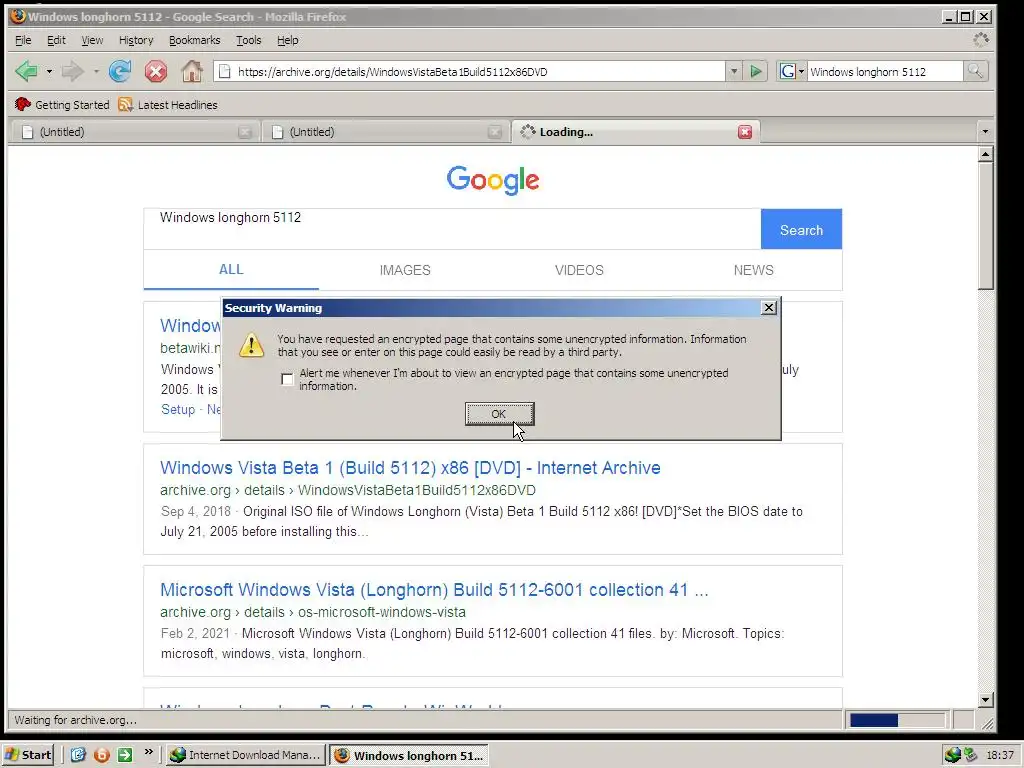
Task: Click the scrollbar down arrow
Action: [985, 699]
